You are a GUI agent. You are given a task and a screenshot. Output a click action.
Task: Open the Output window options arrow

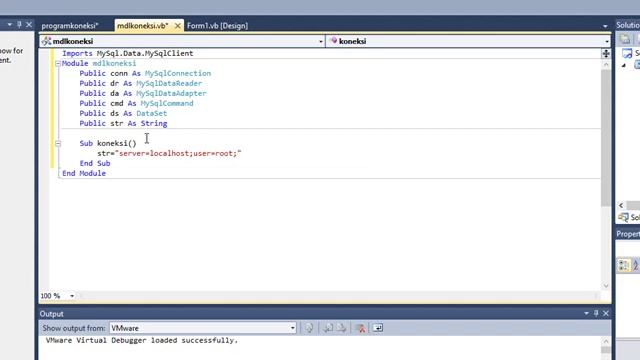point(586,313)
